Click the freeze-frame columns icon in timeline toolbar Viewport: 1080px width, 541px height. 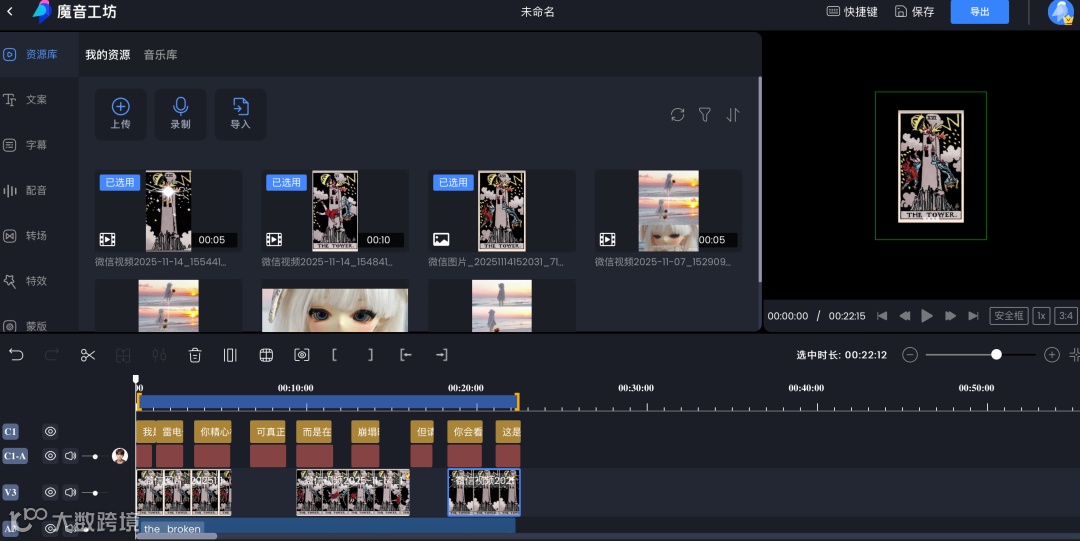coord(230,355)
